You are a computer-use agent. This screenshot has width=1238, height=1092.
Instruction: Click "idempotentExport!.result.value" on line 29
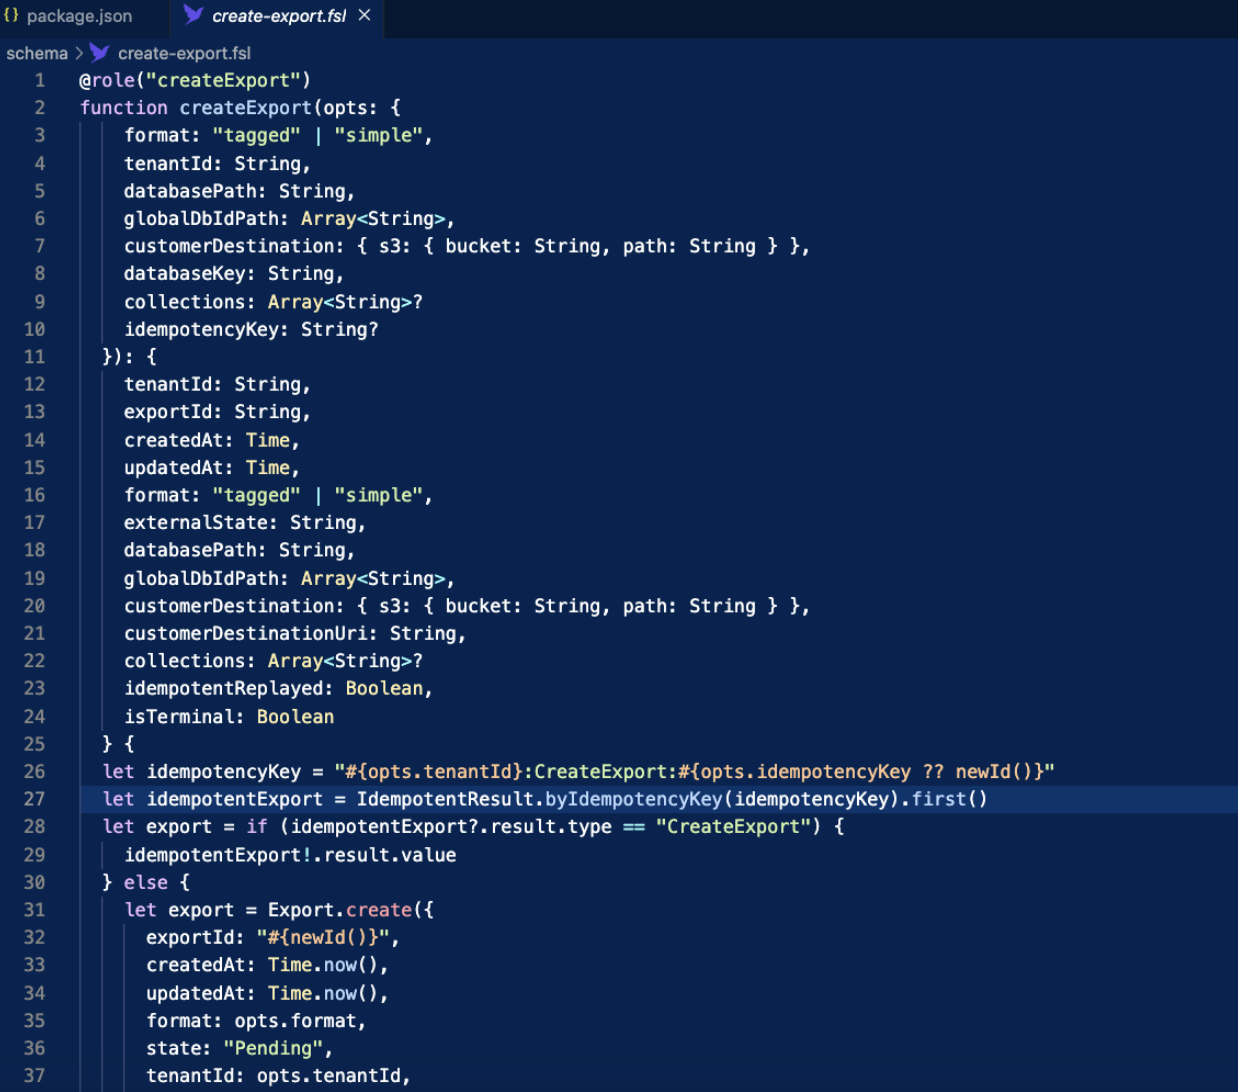pyautogui.click(x=290, y=855)
